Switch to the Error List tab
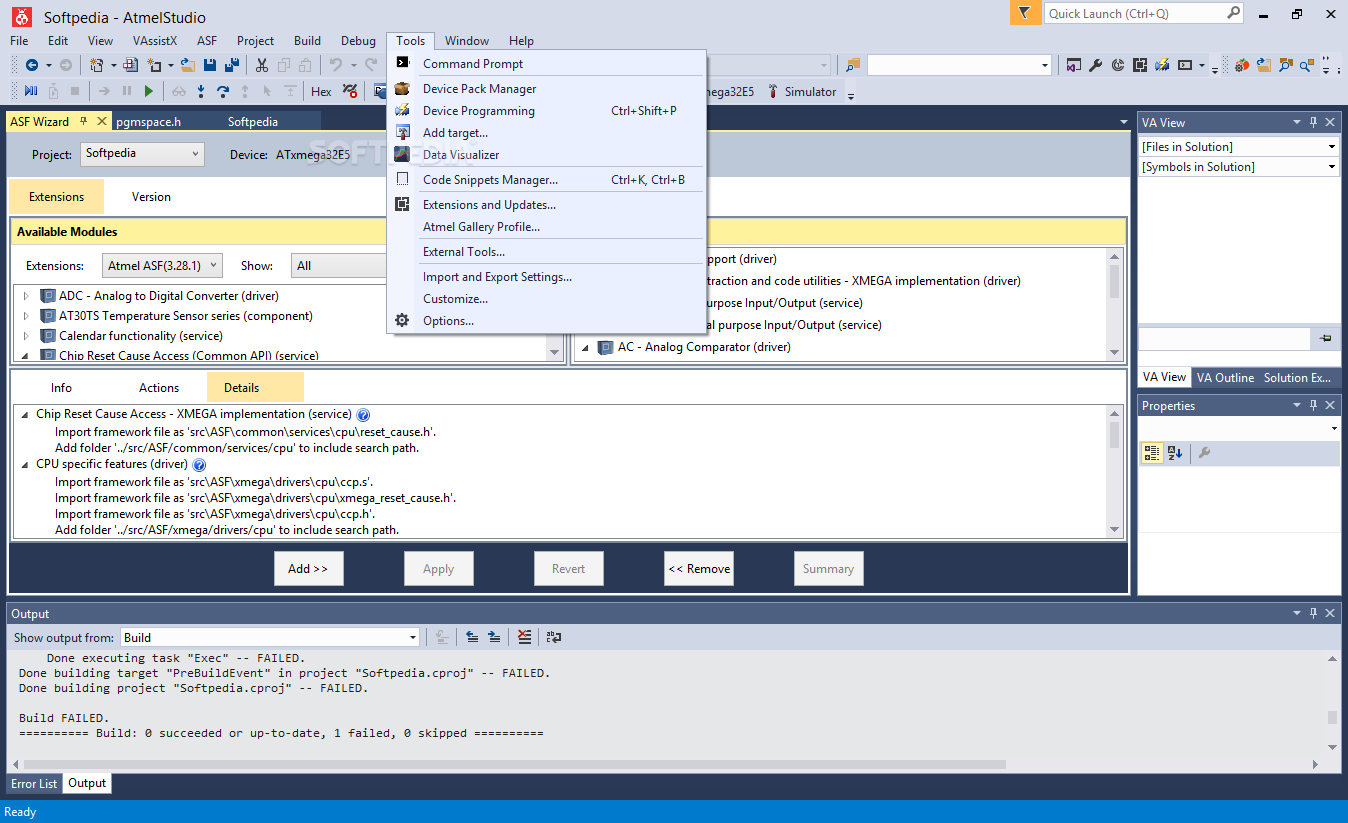Screen dimensions: 1348x823 34,784
